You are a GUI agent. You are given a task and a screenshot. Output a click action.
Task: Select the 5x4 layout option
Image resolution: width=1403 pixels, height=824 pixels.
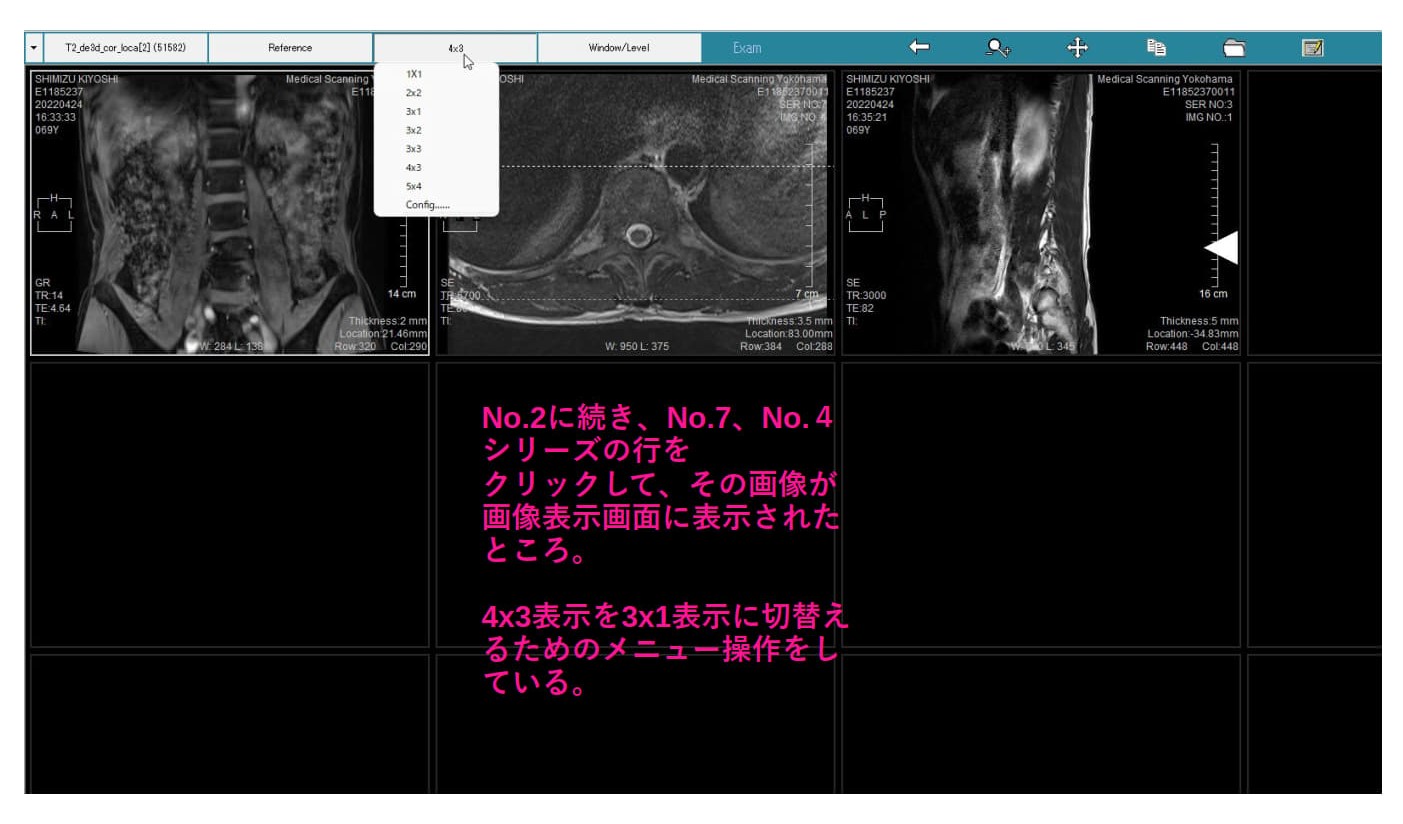412,184
